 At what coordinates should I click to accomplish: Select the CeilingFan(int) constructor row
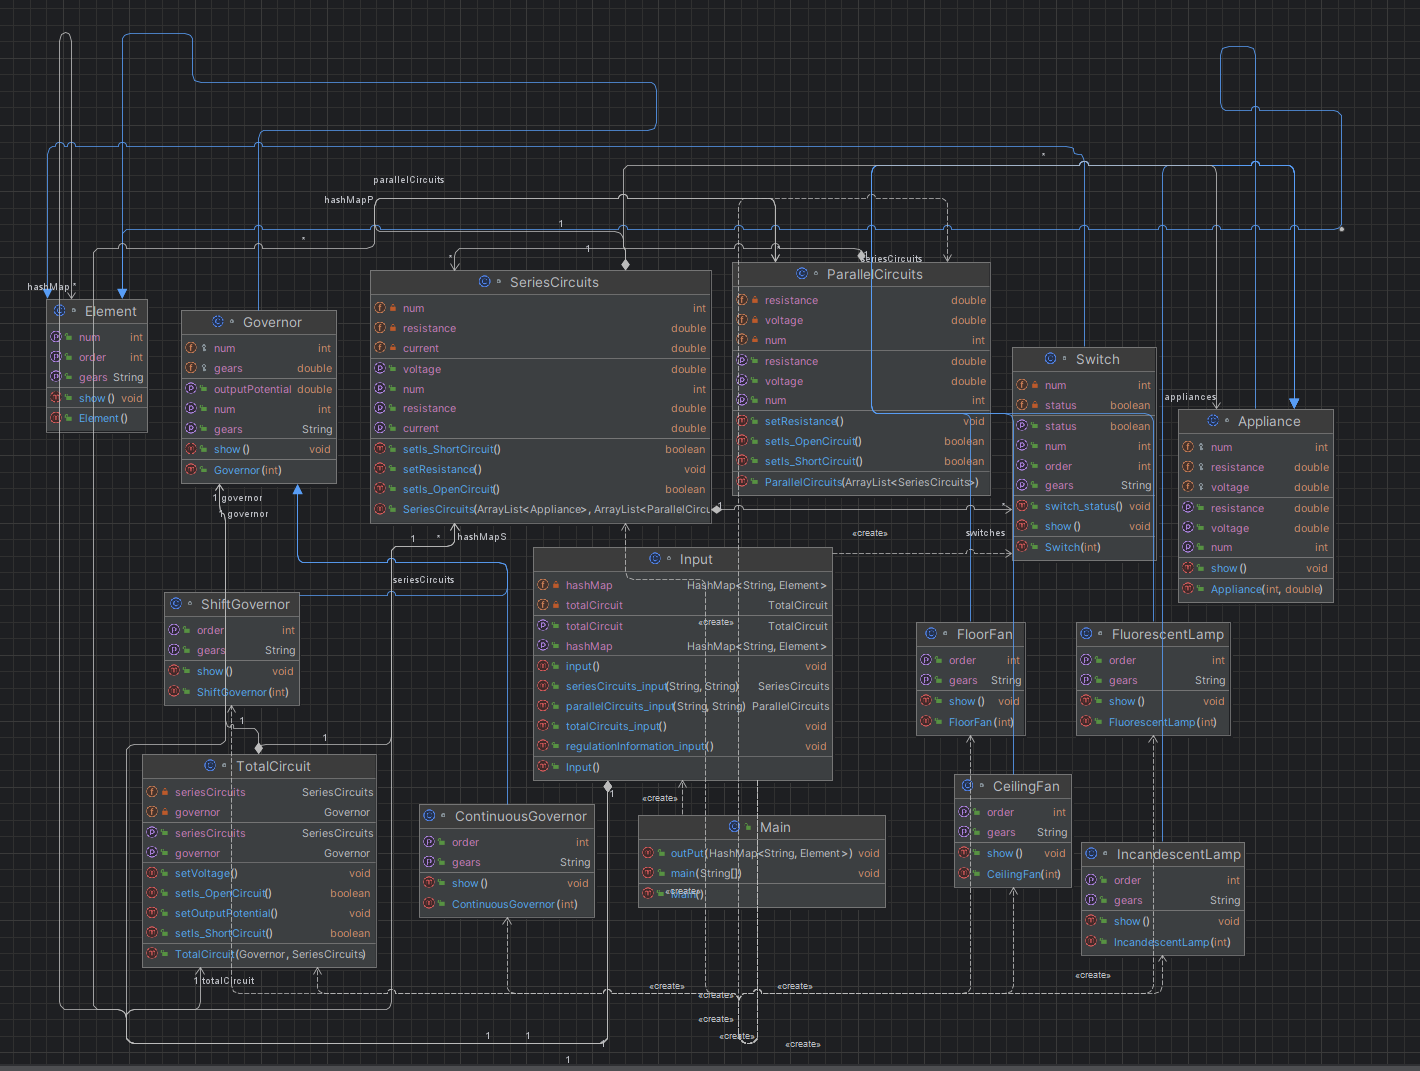click(x=1014, y=874)
